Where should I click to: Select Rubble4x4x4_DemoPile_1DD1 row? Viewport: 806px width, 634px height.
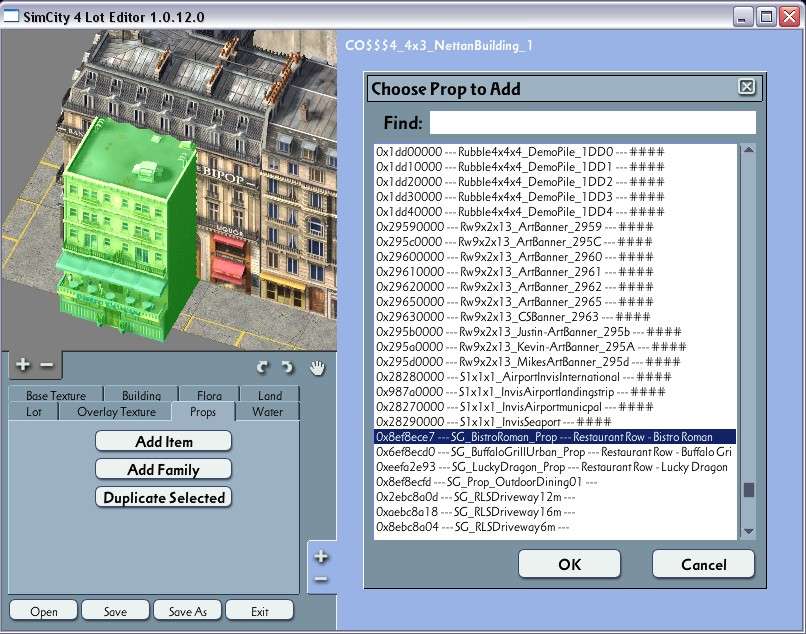click(555, 167)
